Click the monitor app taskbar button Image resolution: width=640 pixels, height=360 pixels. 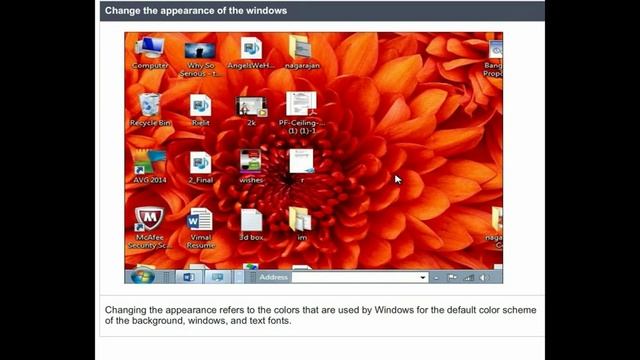218,277
